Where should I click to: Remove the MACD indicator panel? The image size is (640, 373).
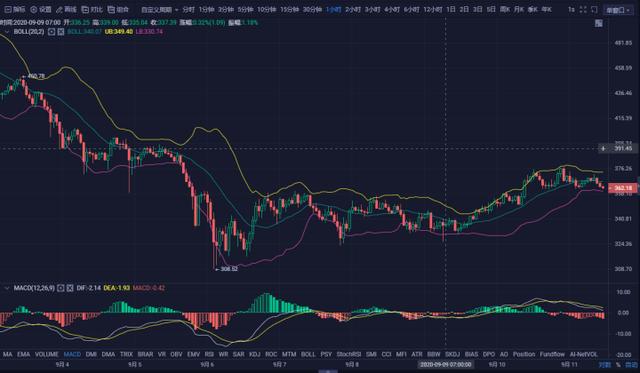pos(70,288)
